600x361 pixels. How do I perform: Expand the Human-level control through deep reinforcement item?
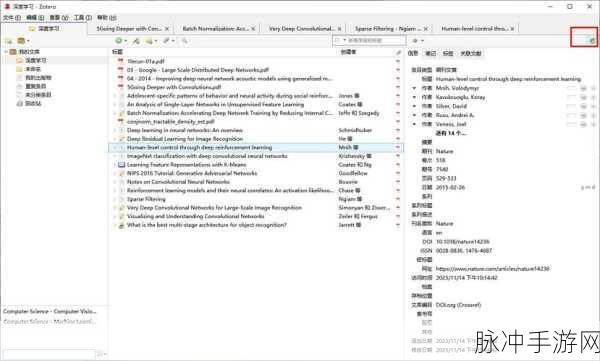pyautogui.click(x=114, y=147)
